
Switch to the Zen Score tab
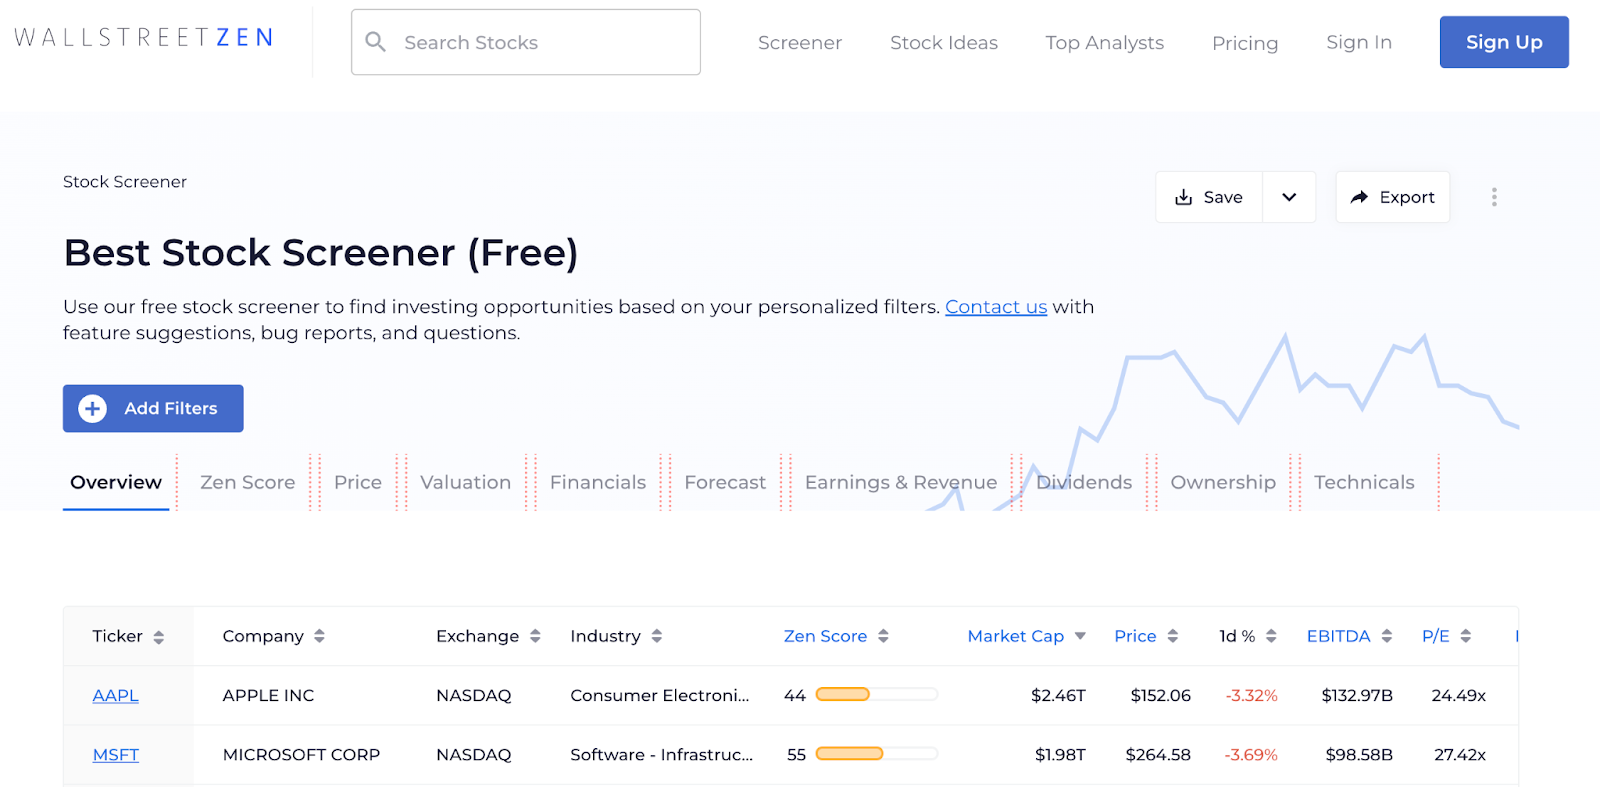point(247,482)
